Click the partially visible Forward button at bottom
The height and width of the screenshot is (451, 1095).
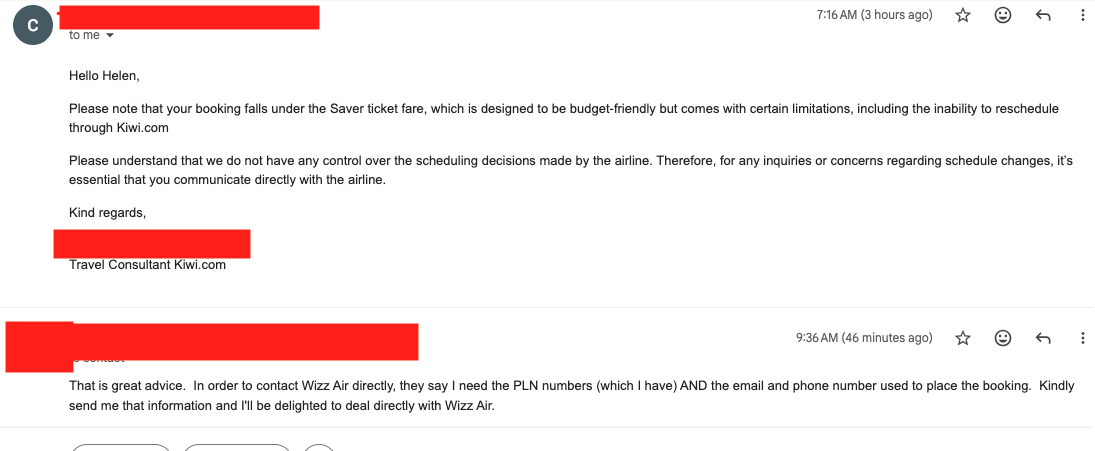coord(237,447)
